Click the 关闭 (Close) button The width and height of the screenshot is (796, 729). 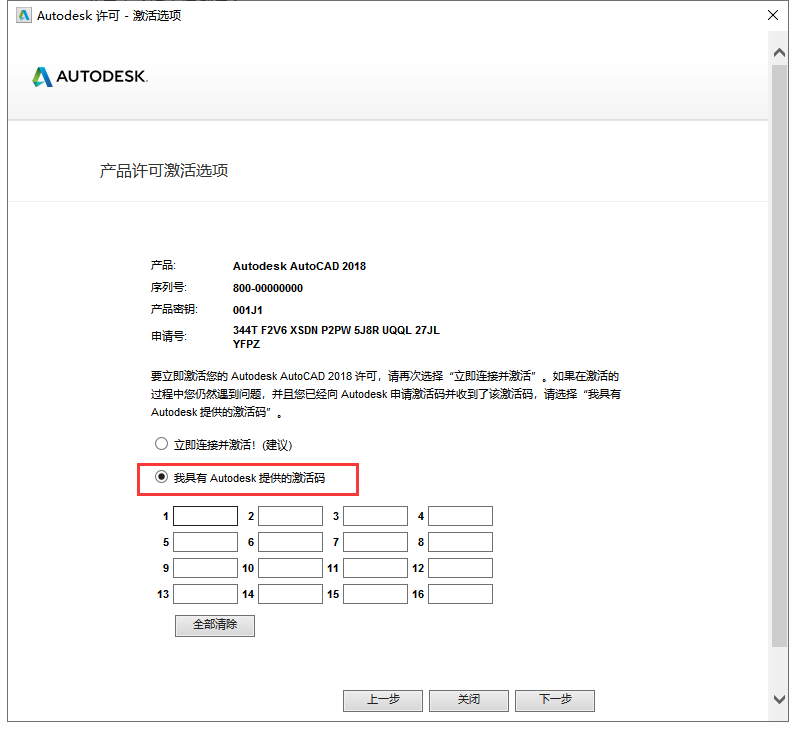(469, 701)
